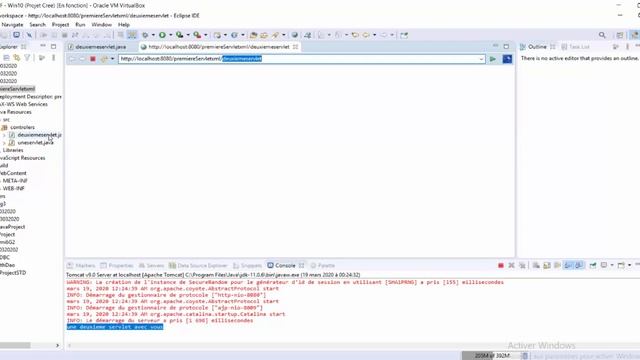Screen dimensions: 640x360
Task: Open the Debug dropdown arrow
Action: 153,35
